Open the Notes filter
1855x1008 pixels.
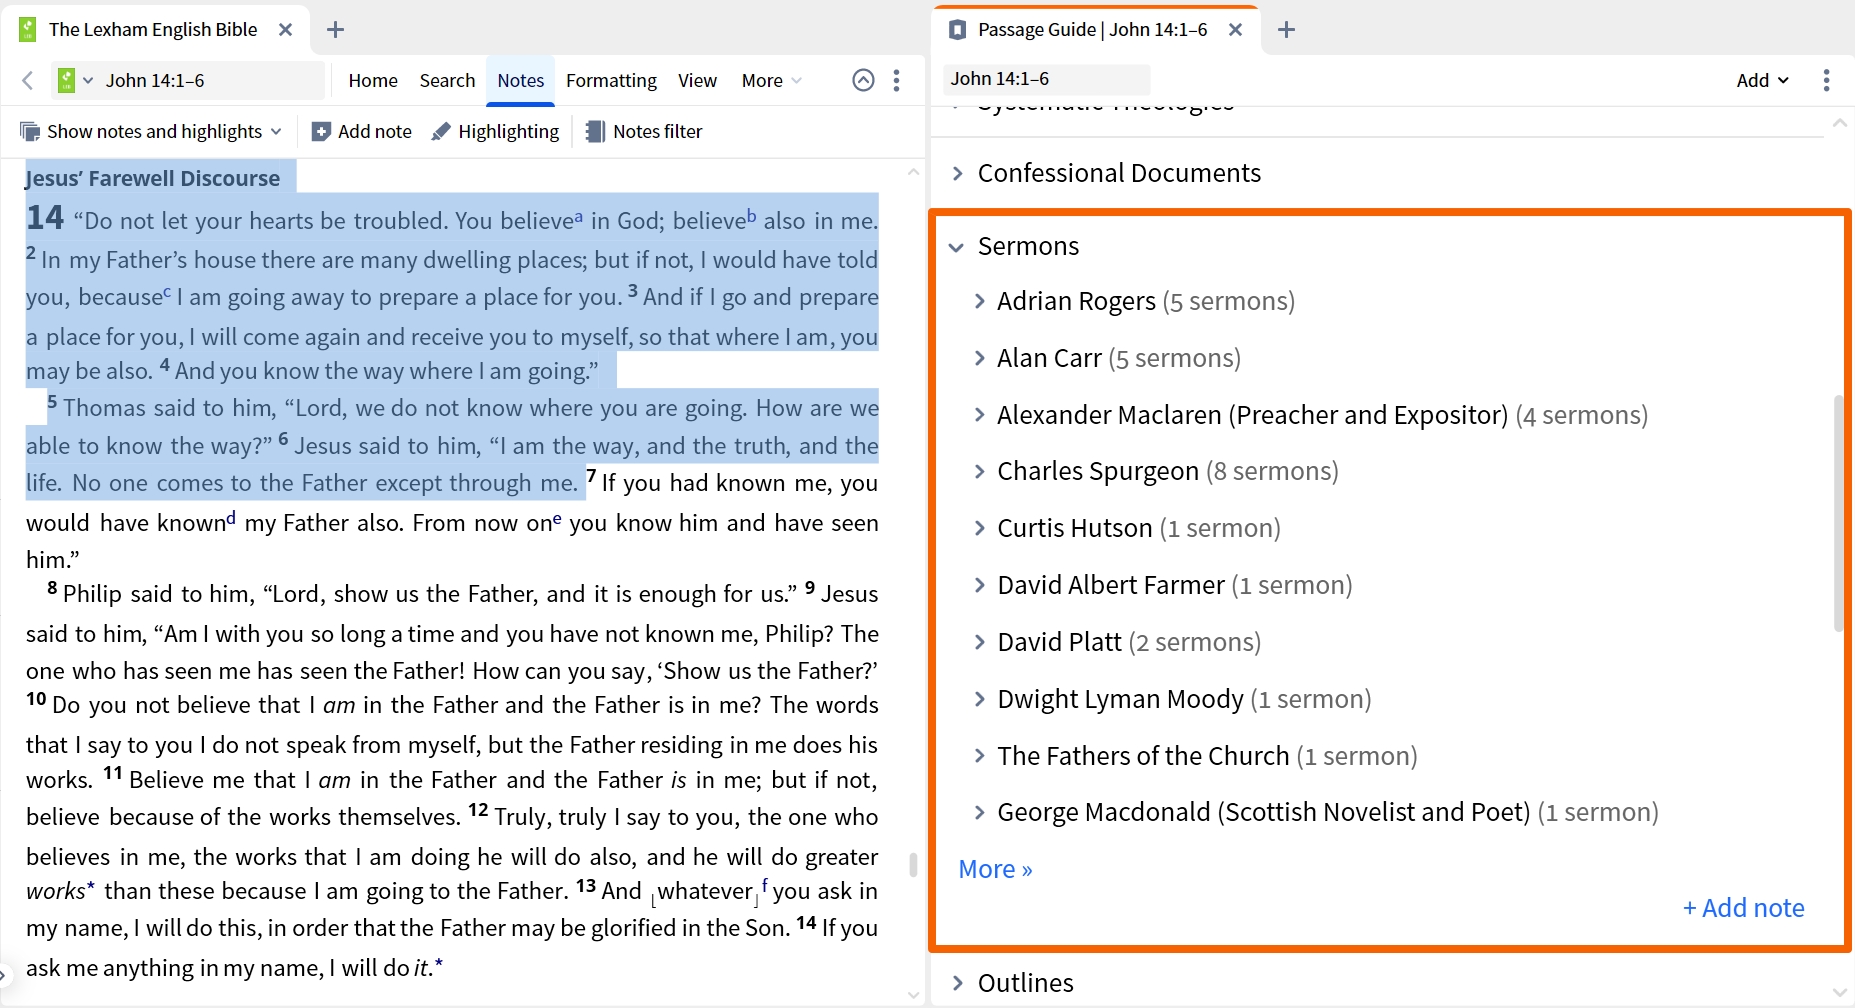(x=644, y=131)
